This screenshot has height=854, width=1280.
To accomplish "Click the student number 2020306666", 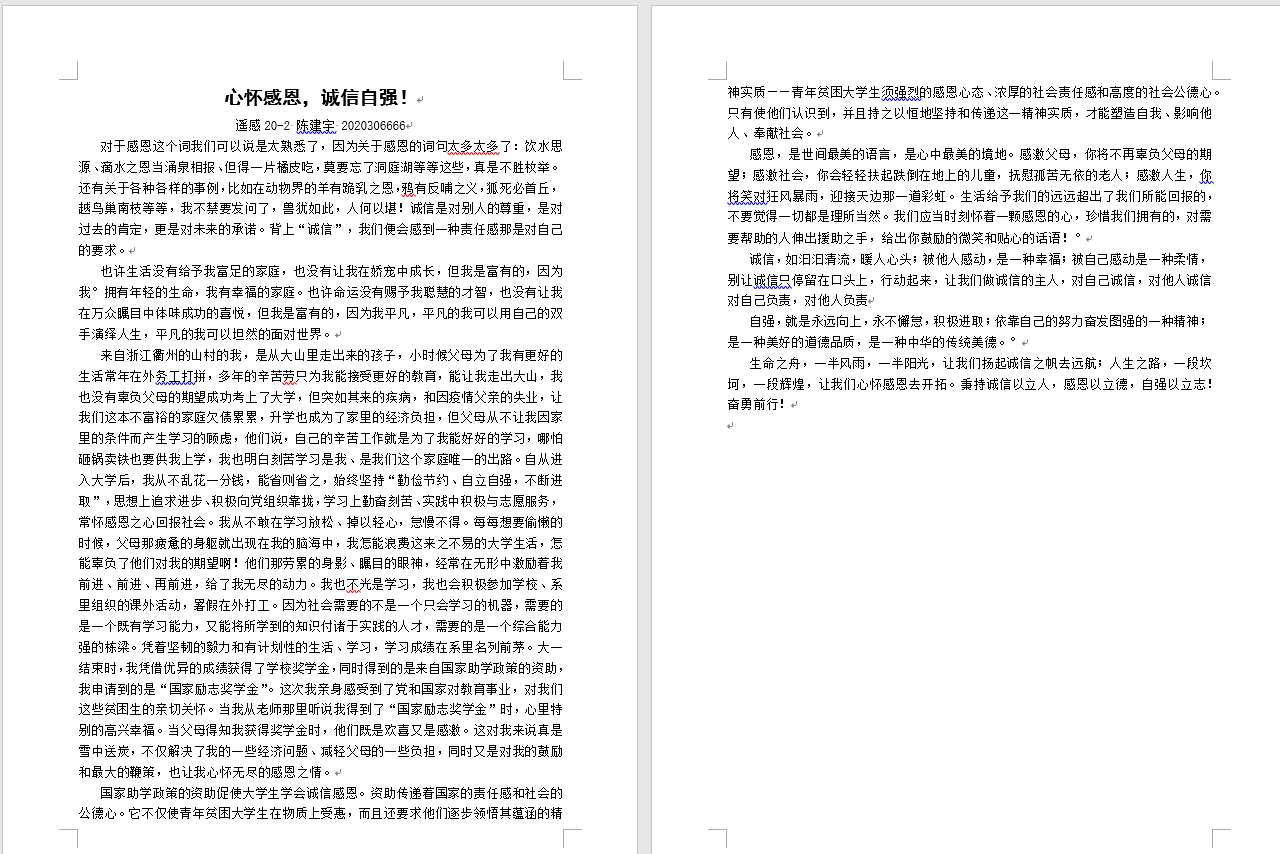I will 373,126.
